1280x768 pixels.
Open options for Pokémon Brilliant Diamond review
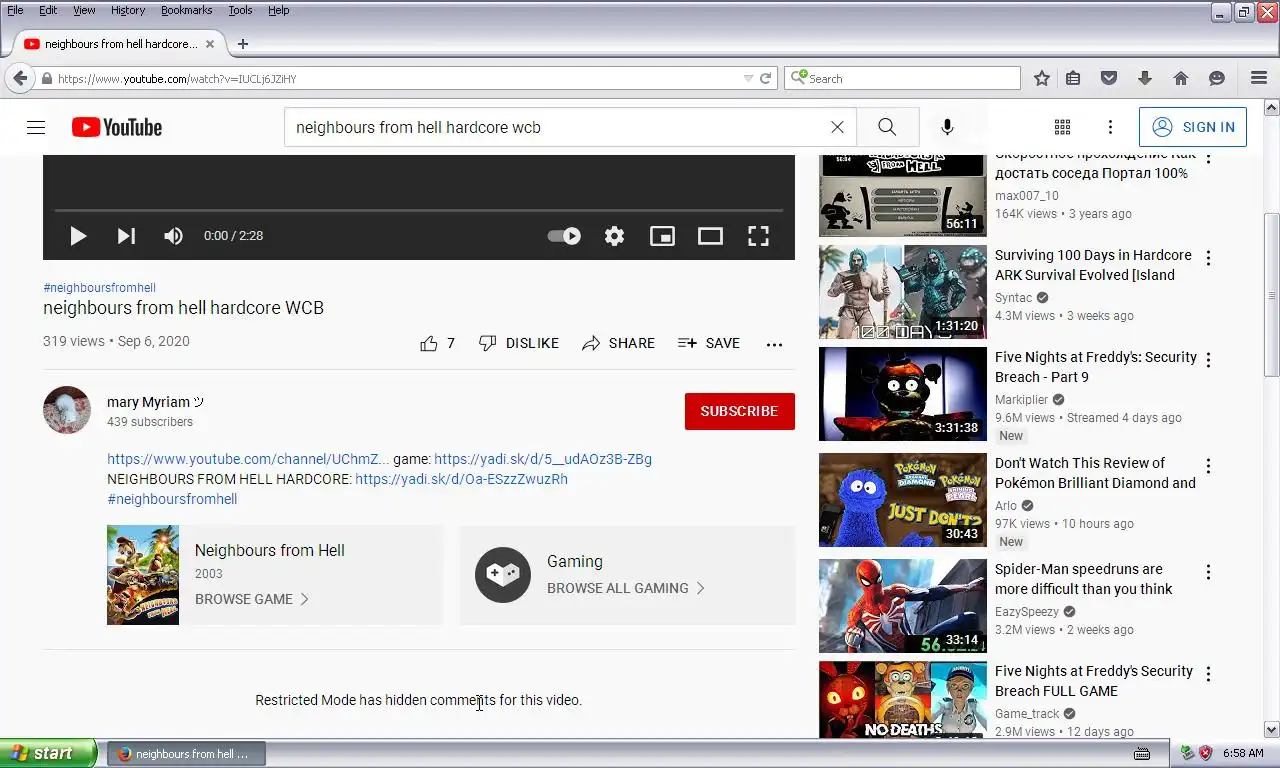1208,467
